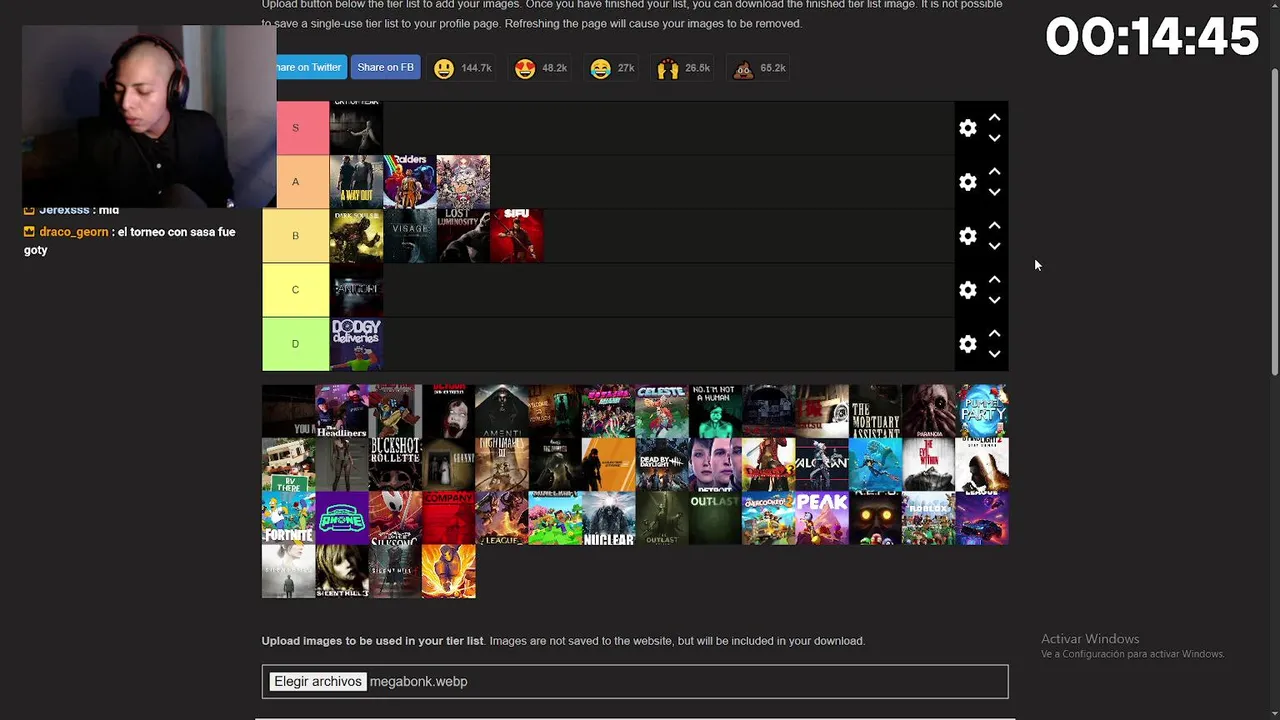
Task: Pick the Dead by Daylight thumbnail
Action: point(662,465)
